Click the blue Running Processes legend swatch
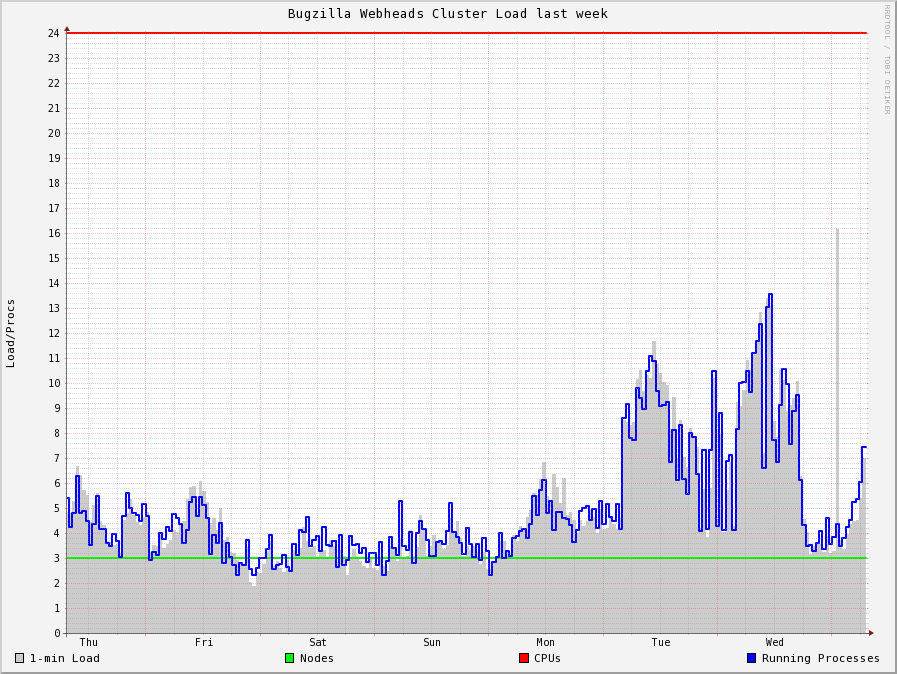 pyautogui.click(x=751, y=658)
